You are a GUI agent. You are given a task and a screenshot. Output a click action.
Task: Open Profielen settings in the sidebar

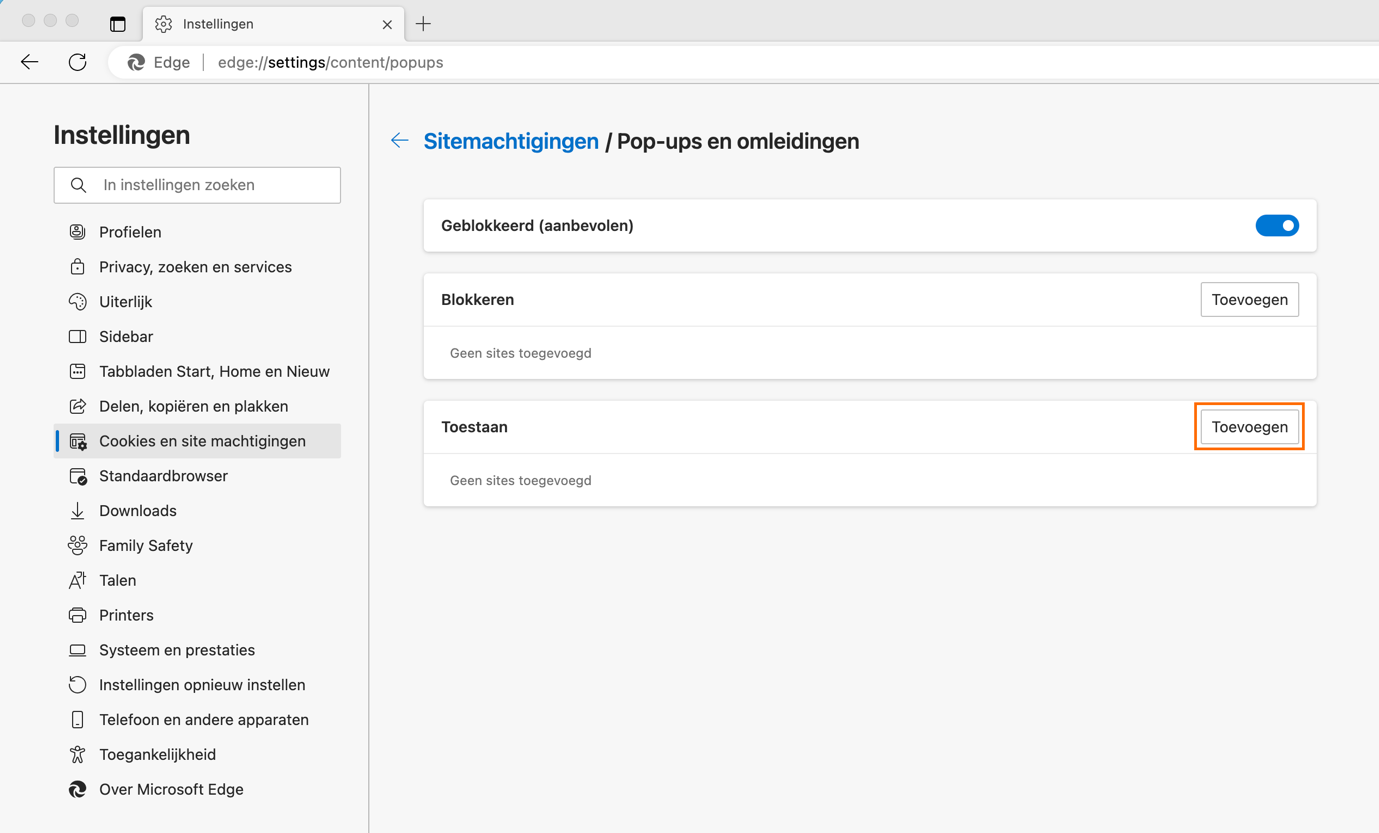click(78, 231)
